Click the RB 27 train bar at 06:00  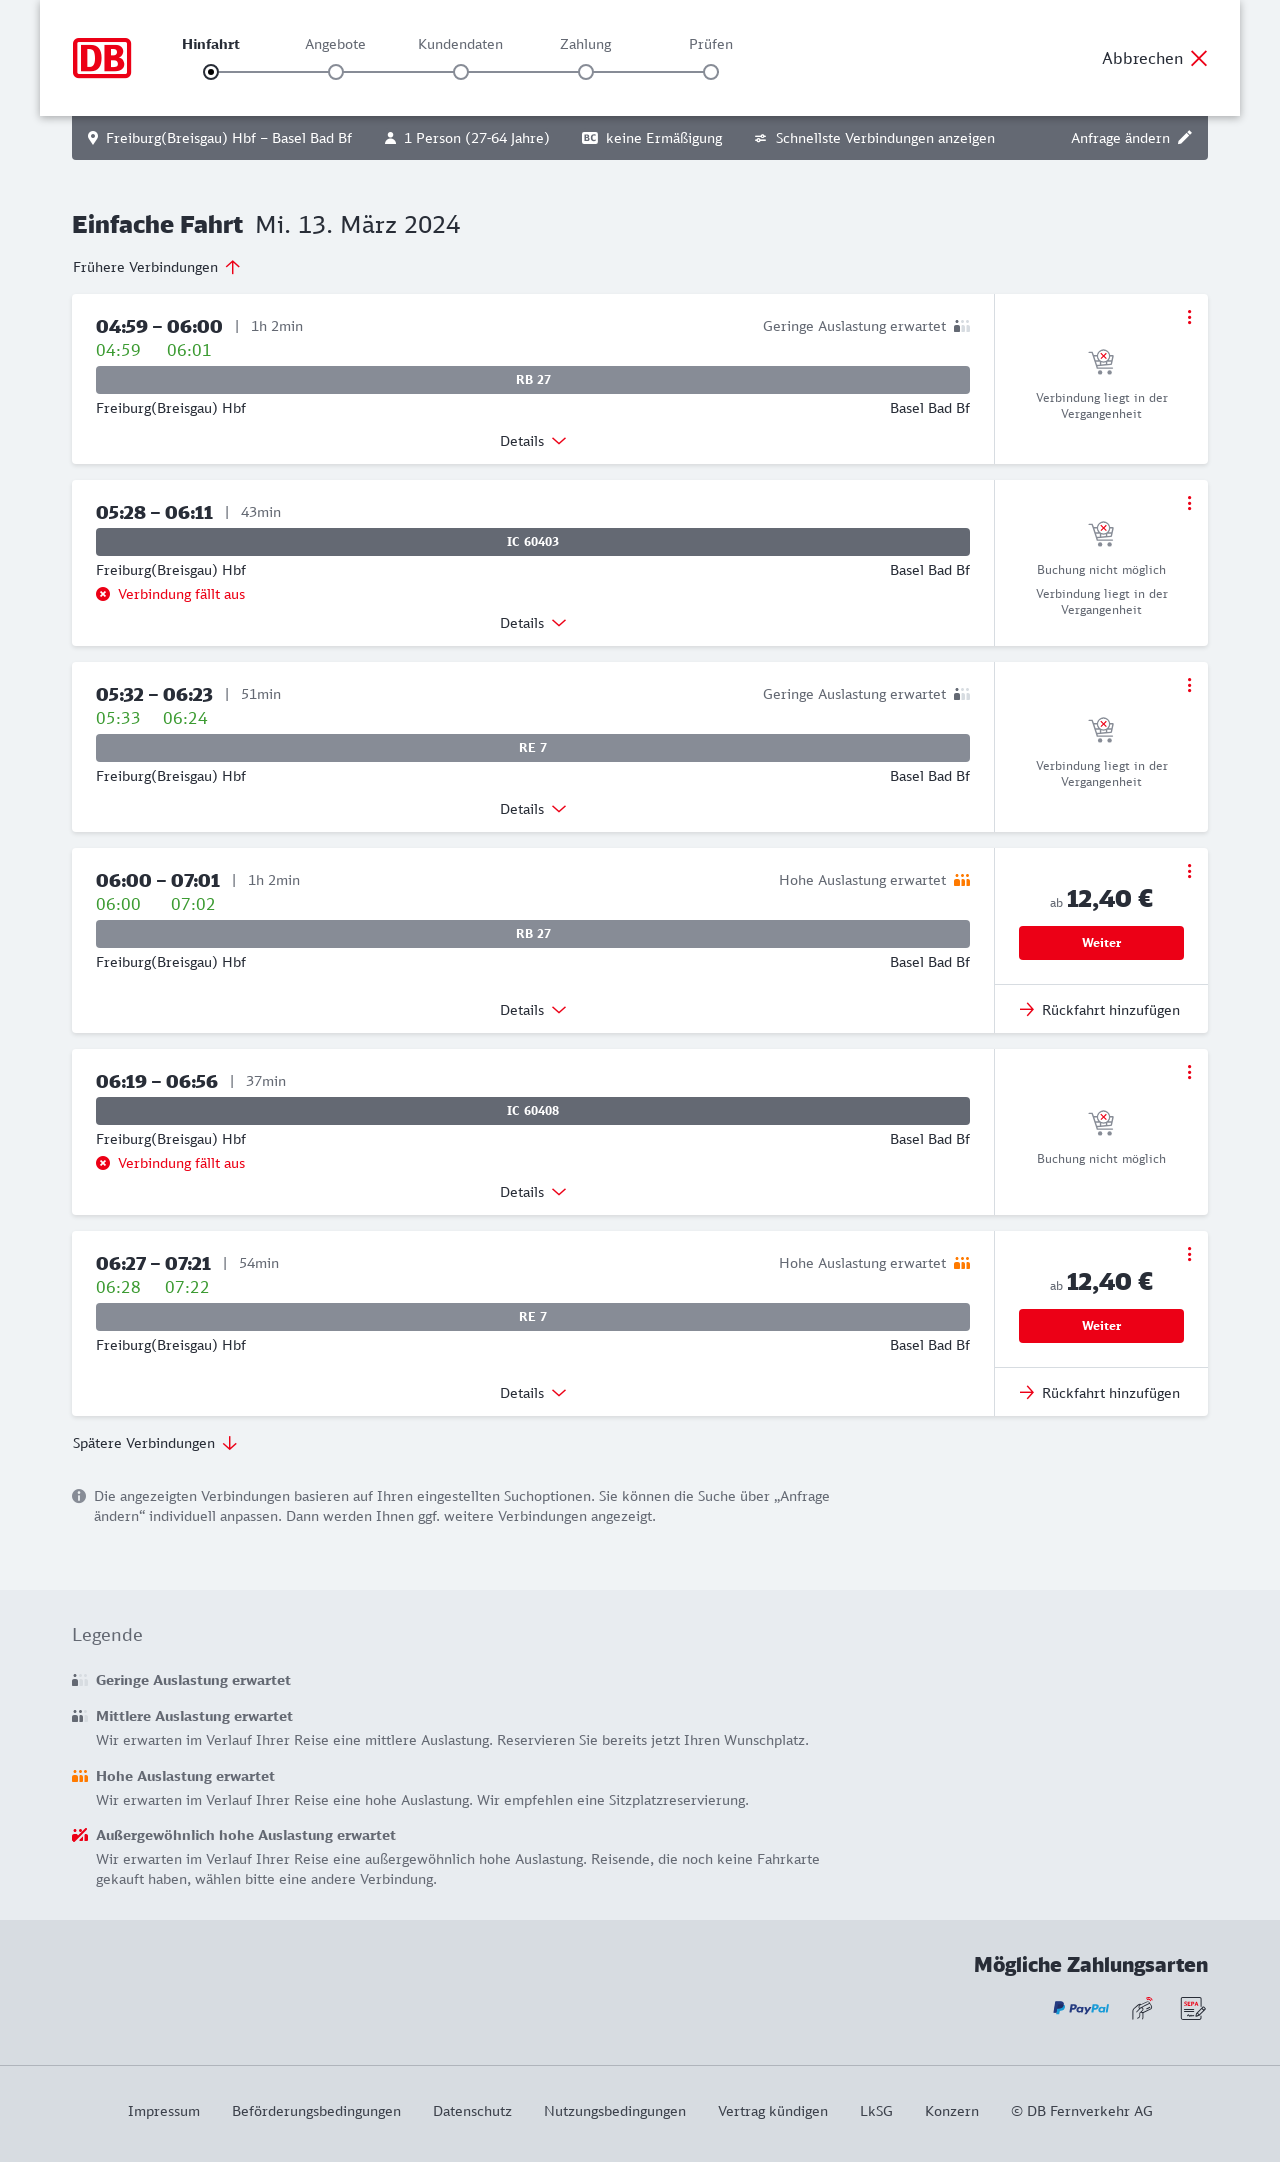(533, 934)
